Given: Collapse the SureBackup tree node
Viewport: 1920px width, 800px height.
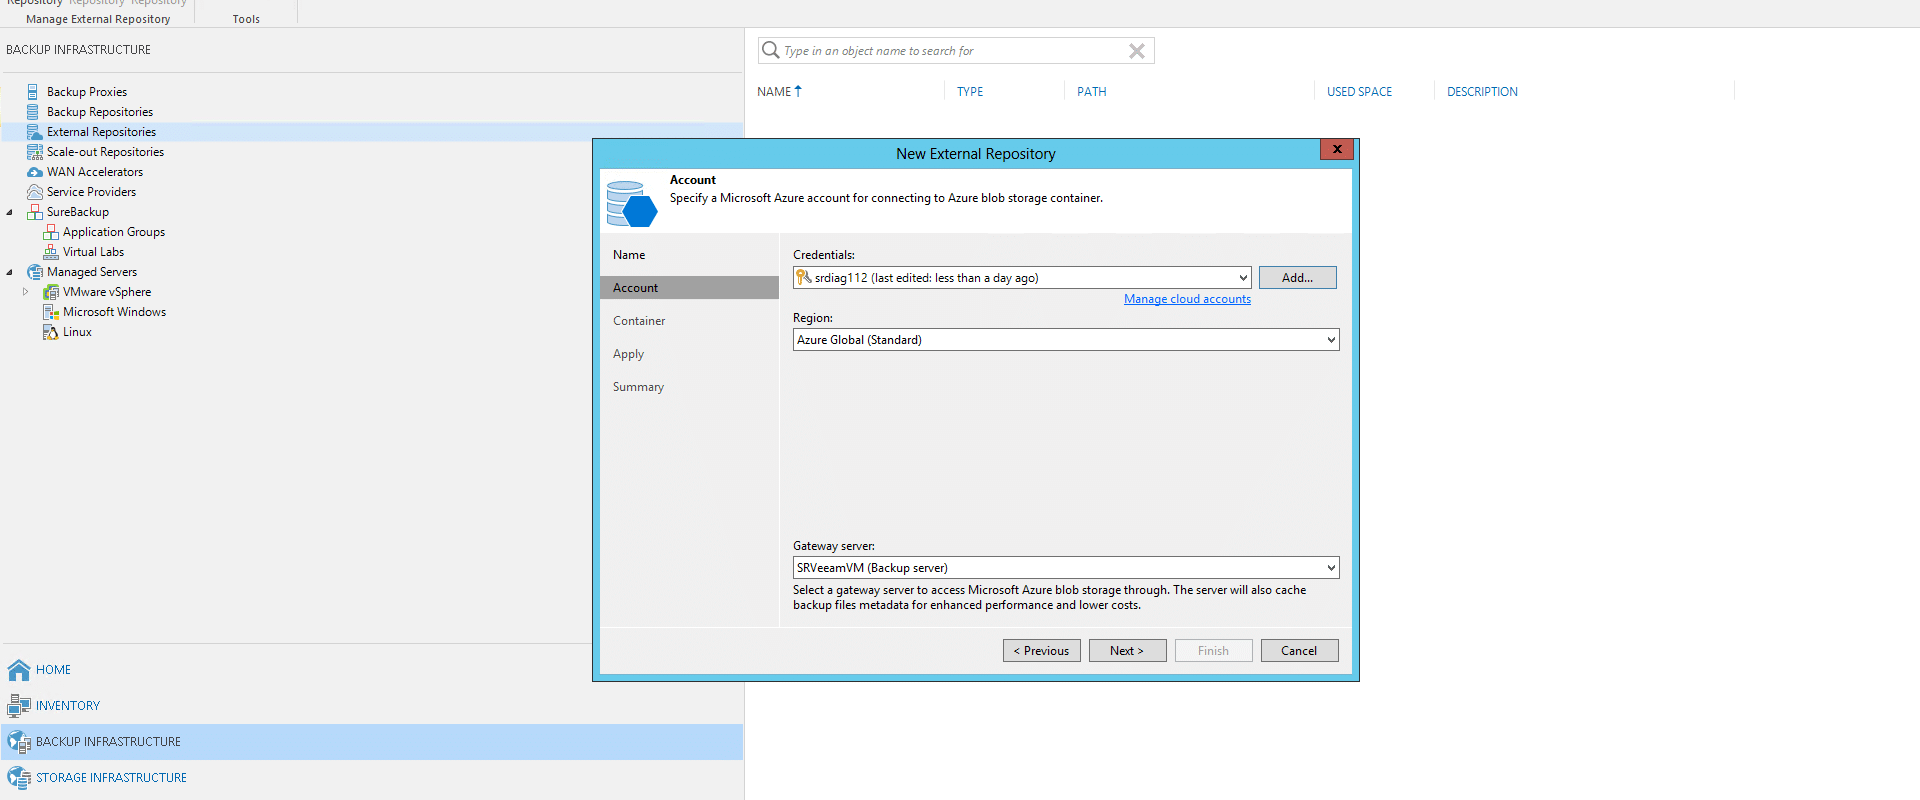Looking at the screenshot, I should pyautogui.click(x=10, y=212).
